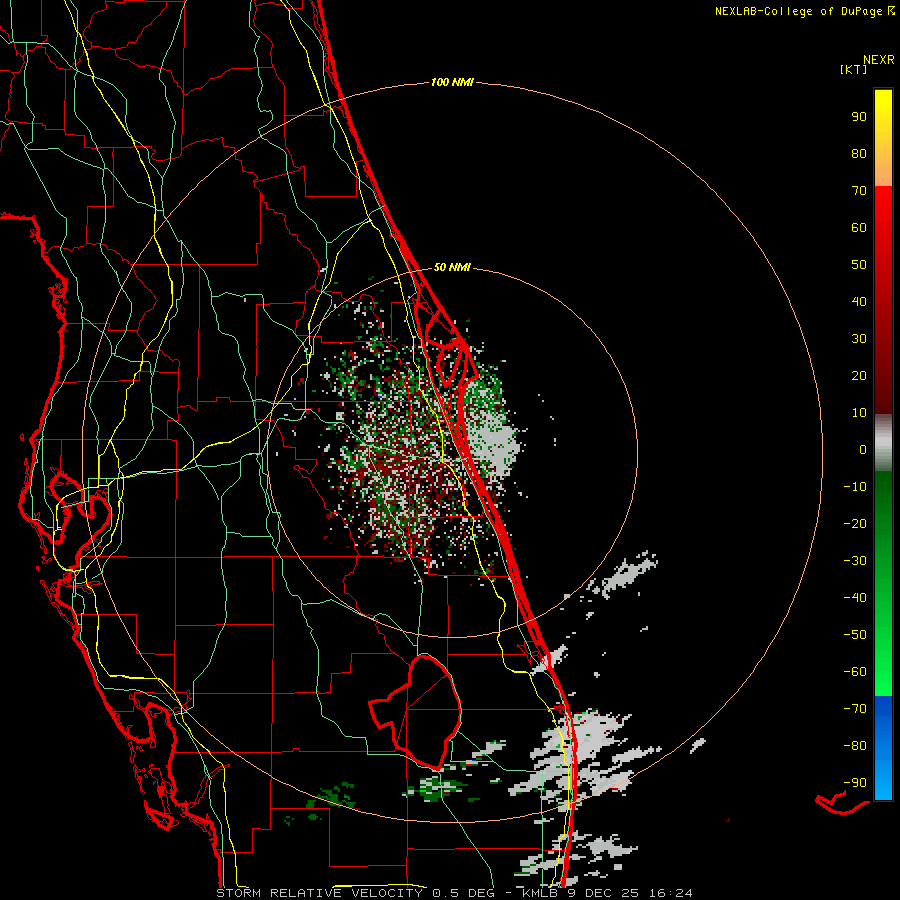Select the 80 value on velocity scale

859,153
